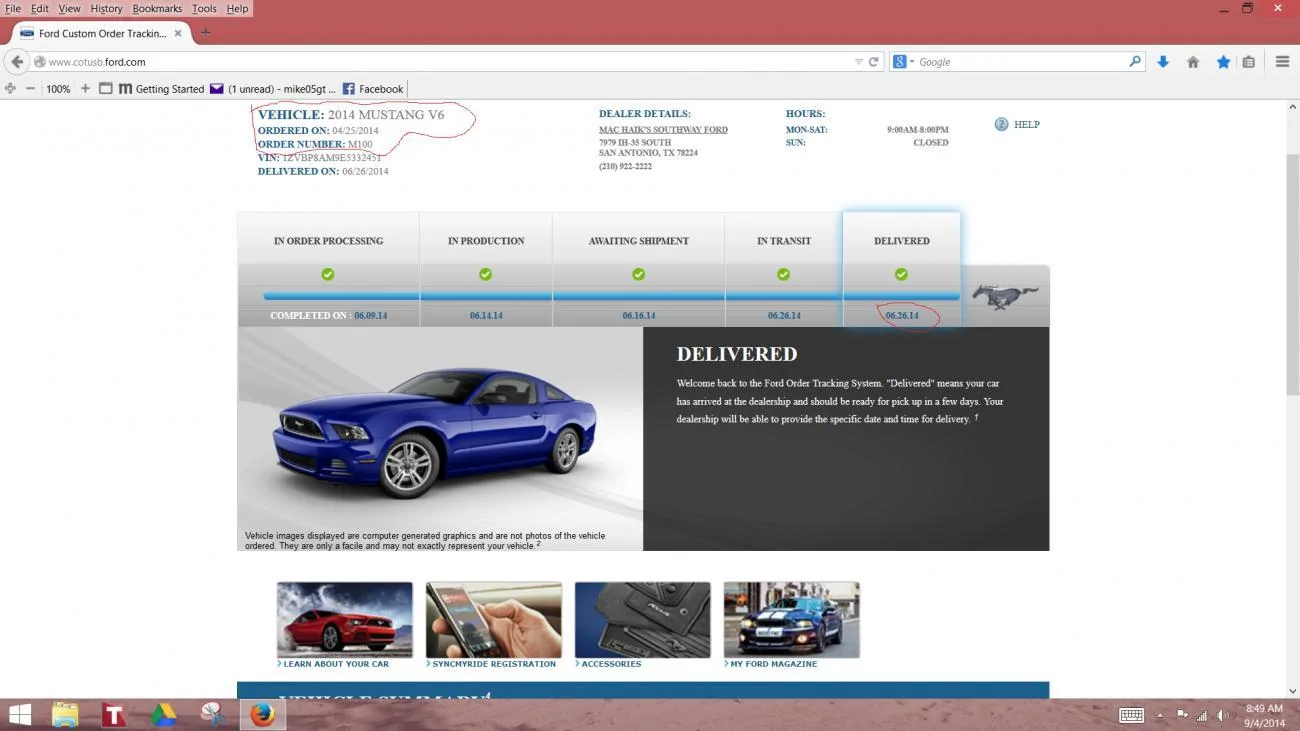The image size is (1300, 731).
Task: Open the Edit menu
Action: click(40, 8)
